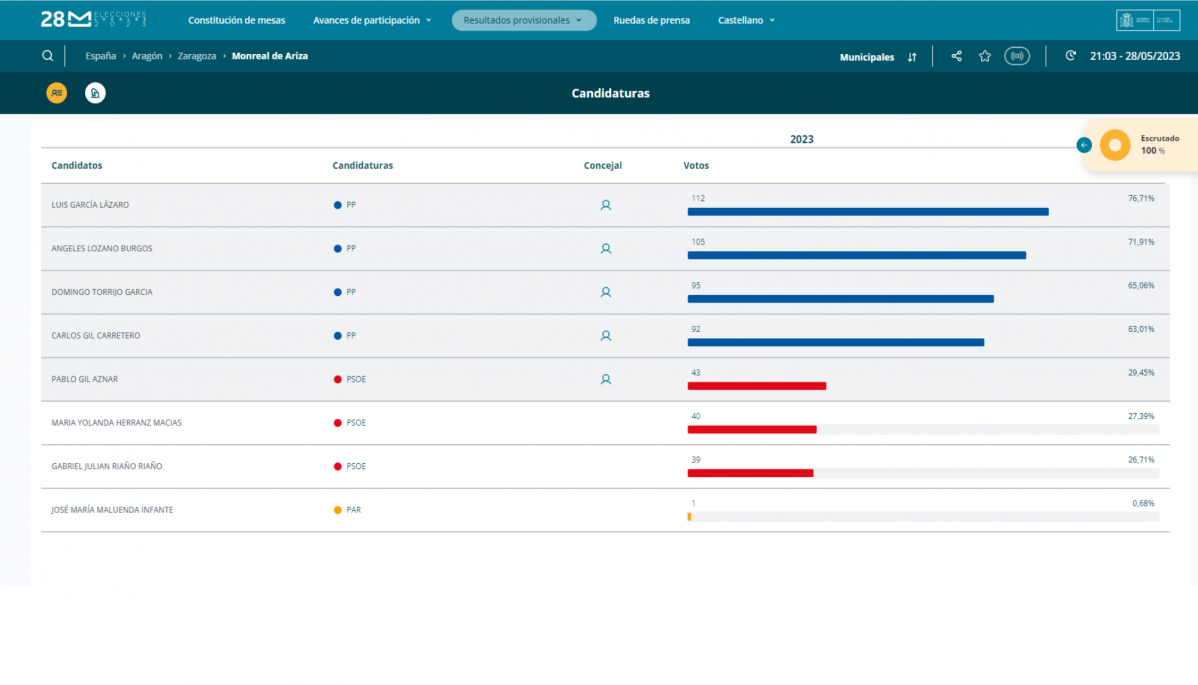
Task: Click the 112 votes blue bar
Action: click(868, 212)
